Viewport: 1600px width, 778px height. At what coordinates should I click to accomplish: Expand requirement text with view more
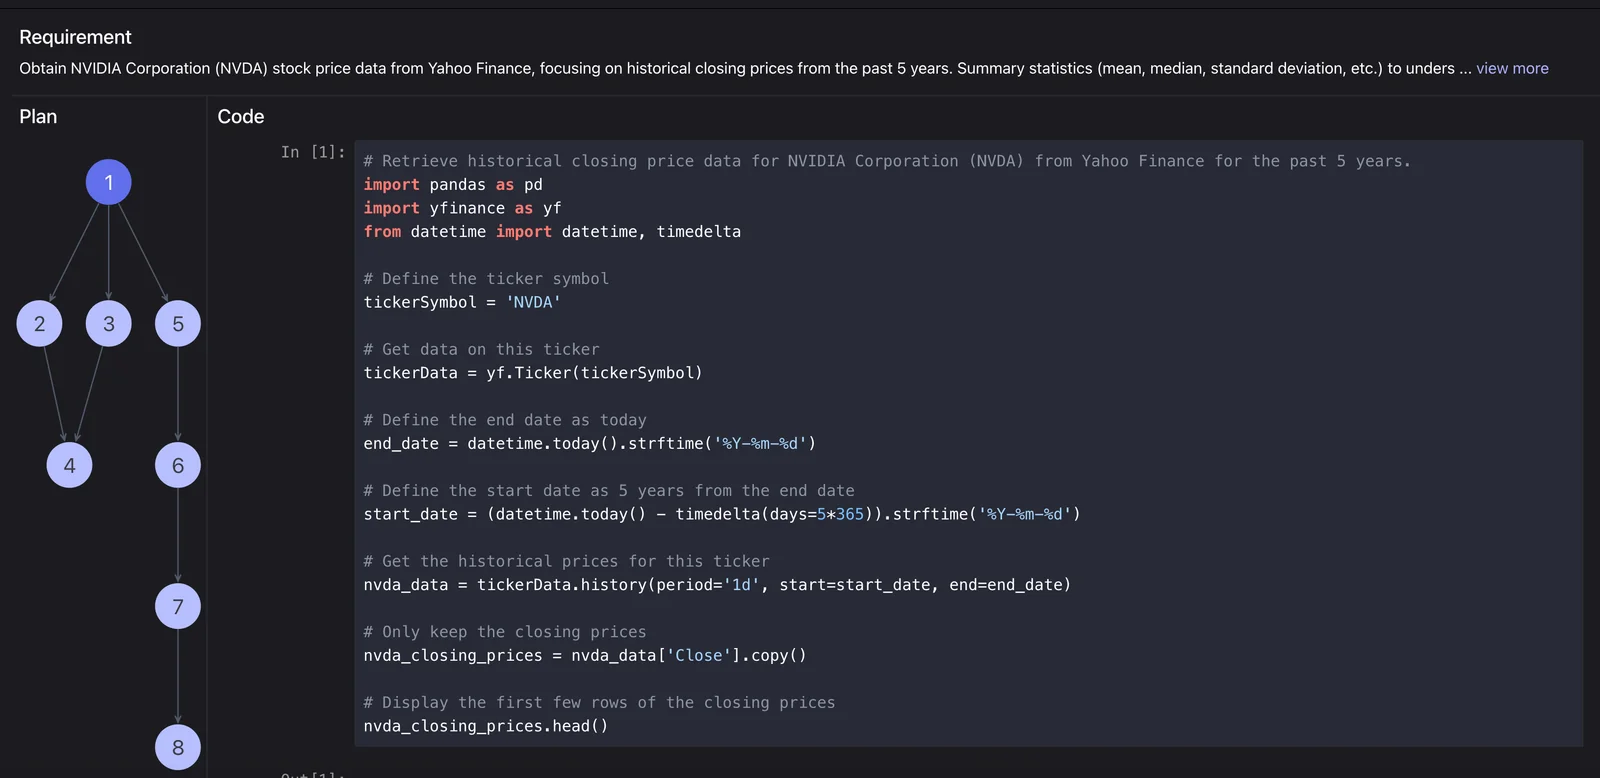pos(1512,68)
